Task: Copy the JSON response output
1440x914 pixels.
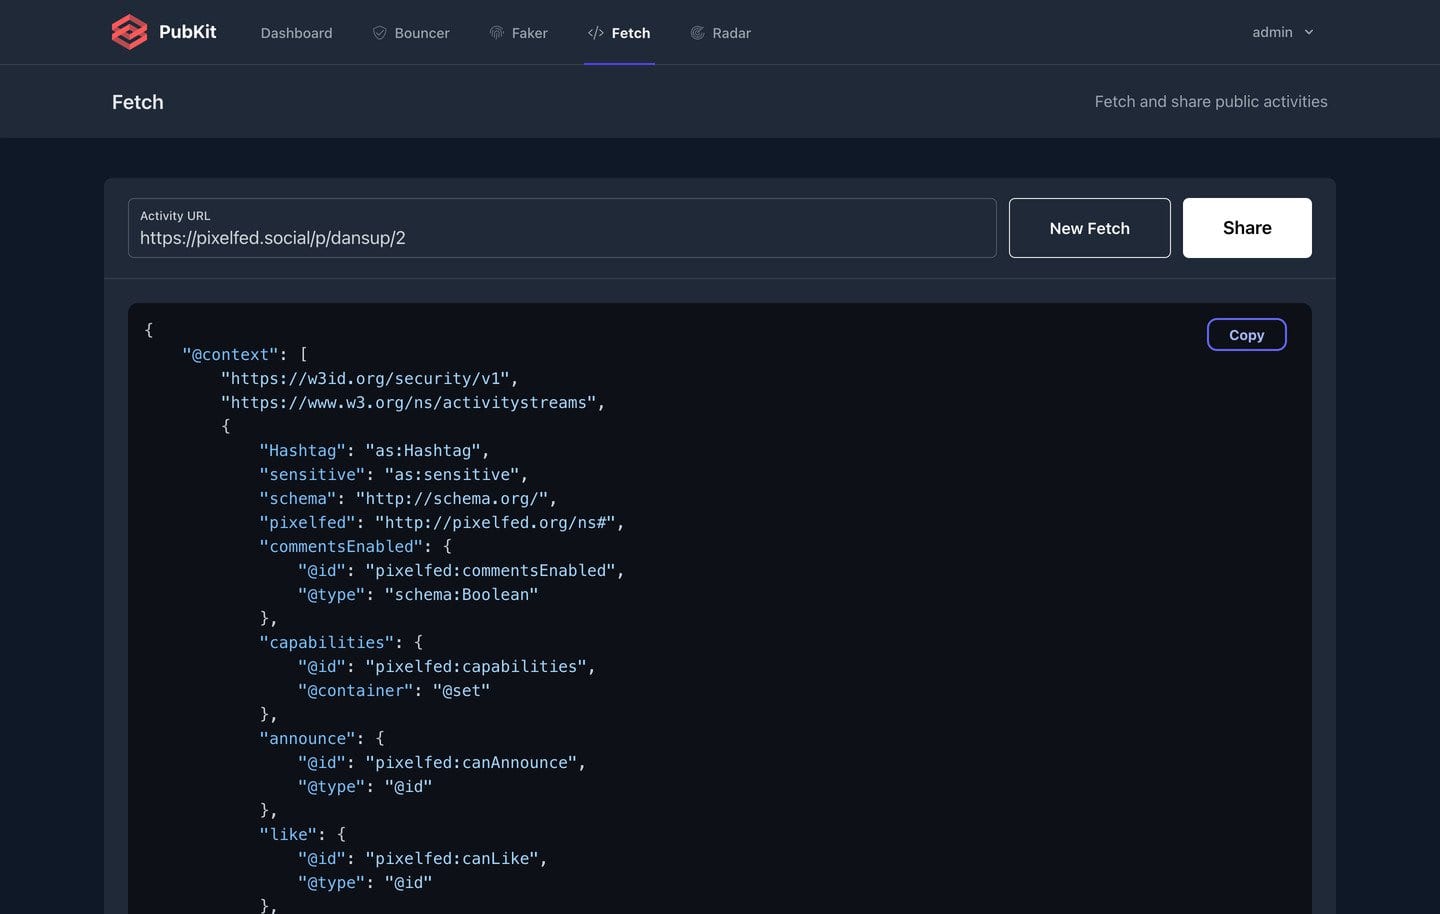Action: click(x=1246, y=334)
